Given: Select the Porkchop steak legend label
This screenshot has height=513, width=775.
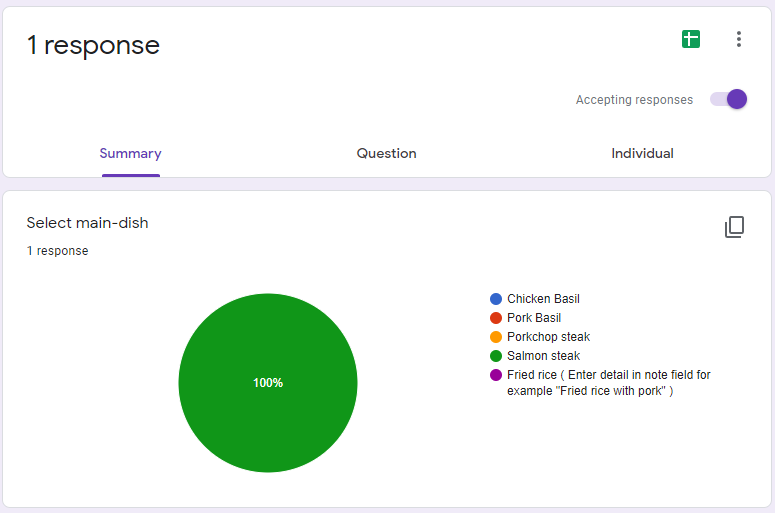Looking at the screenshot, I should coord(548,337).
